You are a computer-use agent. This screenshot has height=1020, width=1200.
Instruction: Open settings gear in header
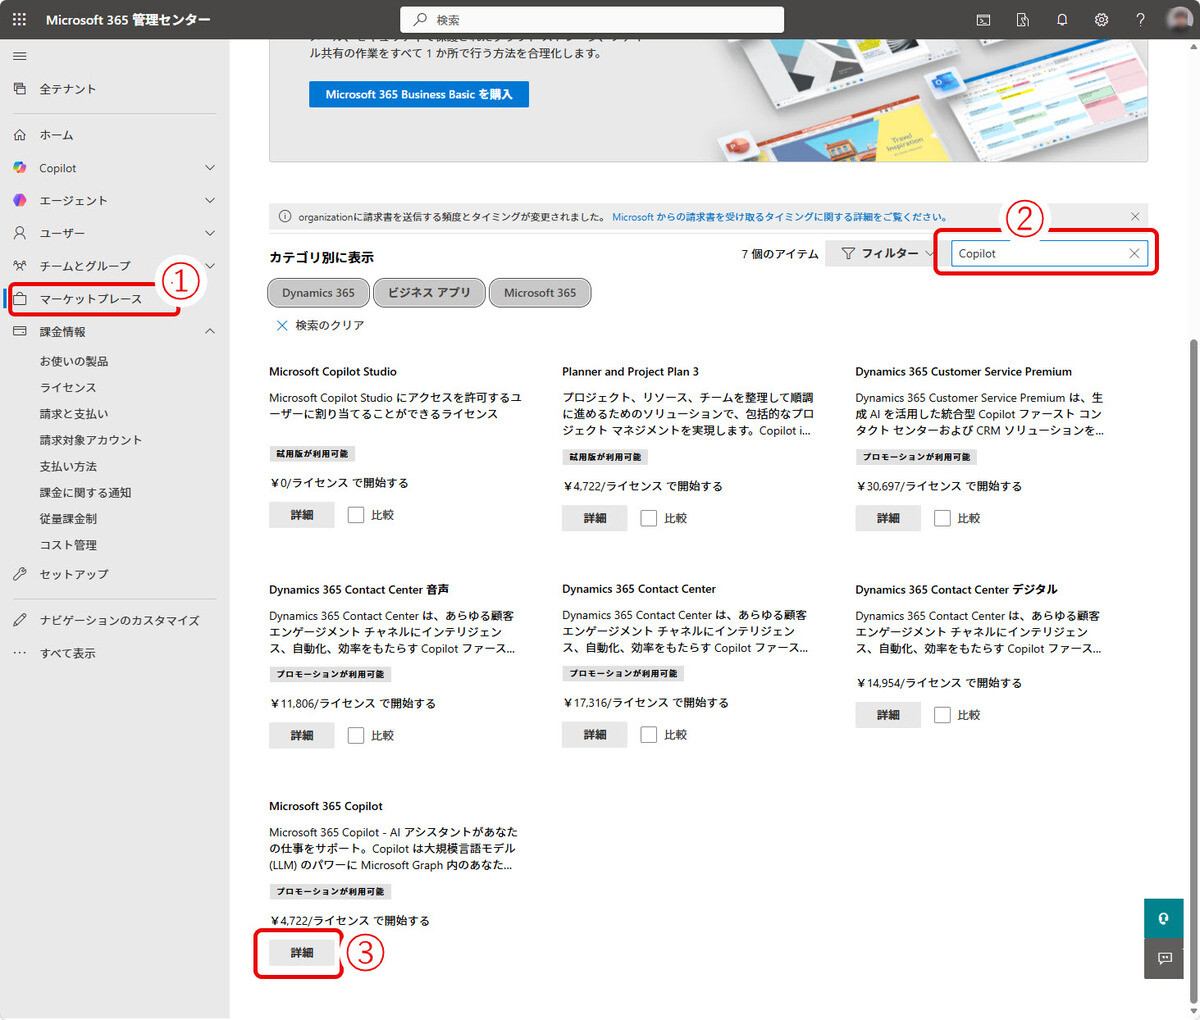coord(1101,19)
